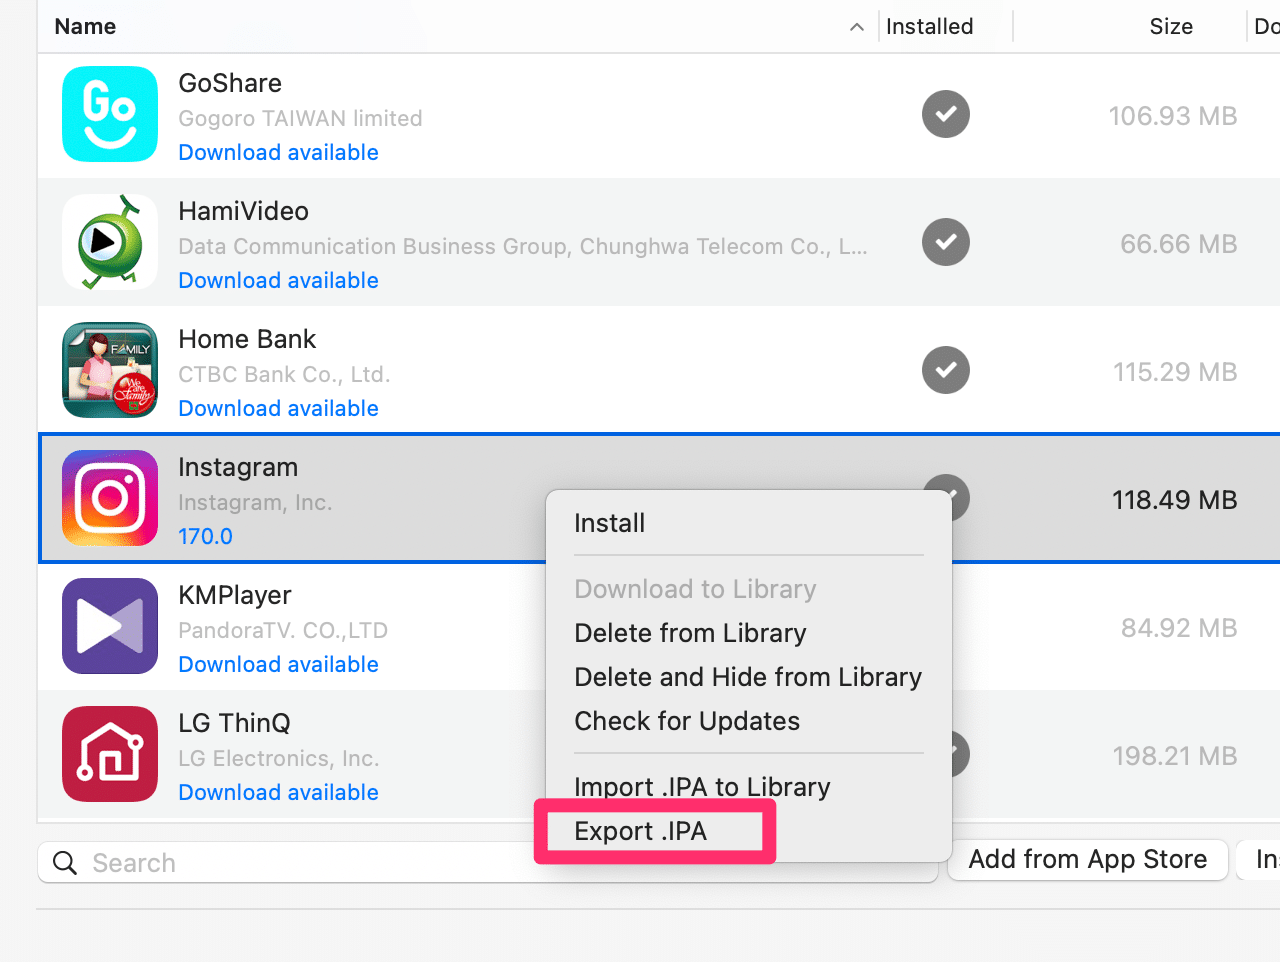
Task: Click Instagram version 170.0 link
Action: [205, 536]
